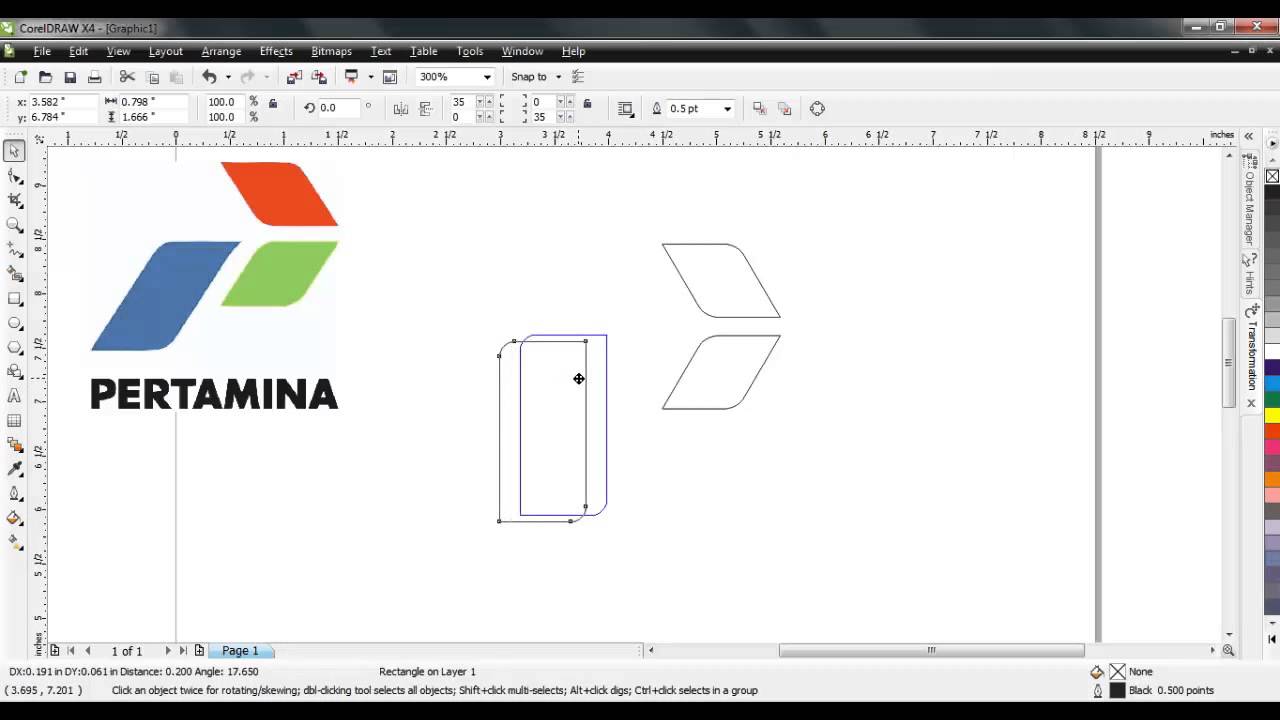Image resolution: width=1280 pixels, height=720 pixels.
Task: Select the Eyedropper tool
Action: click(x=14, y=469)
